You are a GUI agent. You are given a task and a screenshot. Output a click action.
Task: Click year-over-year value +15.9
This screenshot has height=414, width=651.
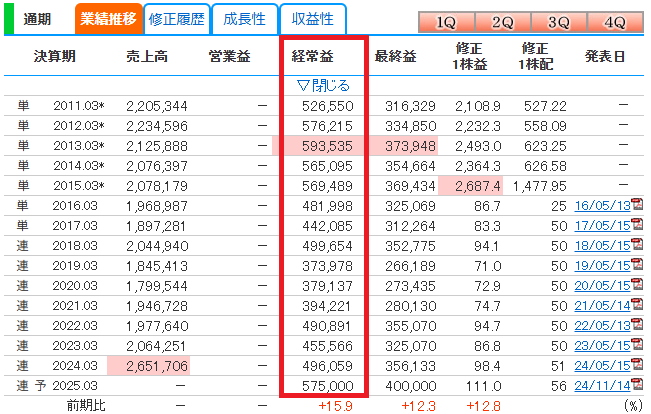tap(335, 406)
